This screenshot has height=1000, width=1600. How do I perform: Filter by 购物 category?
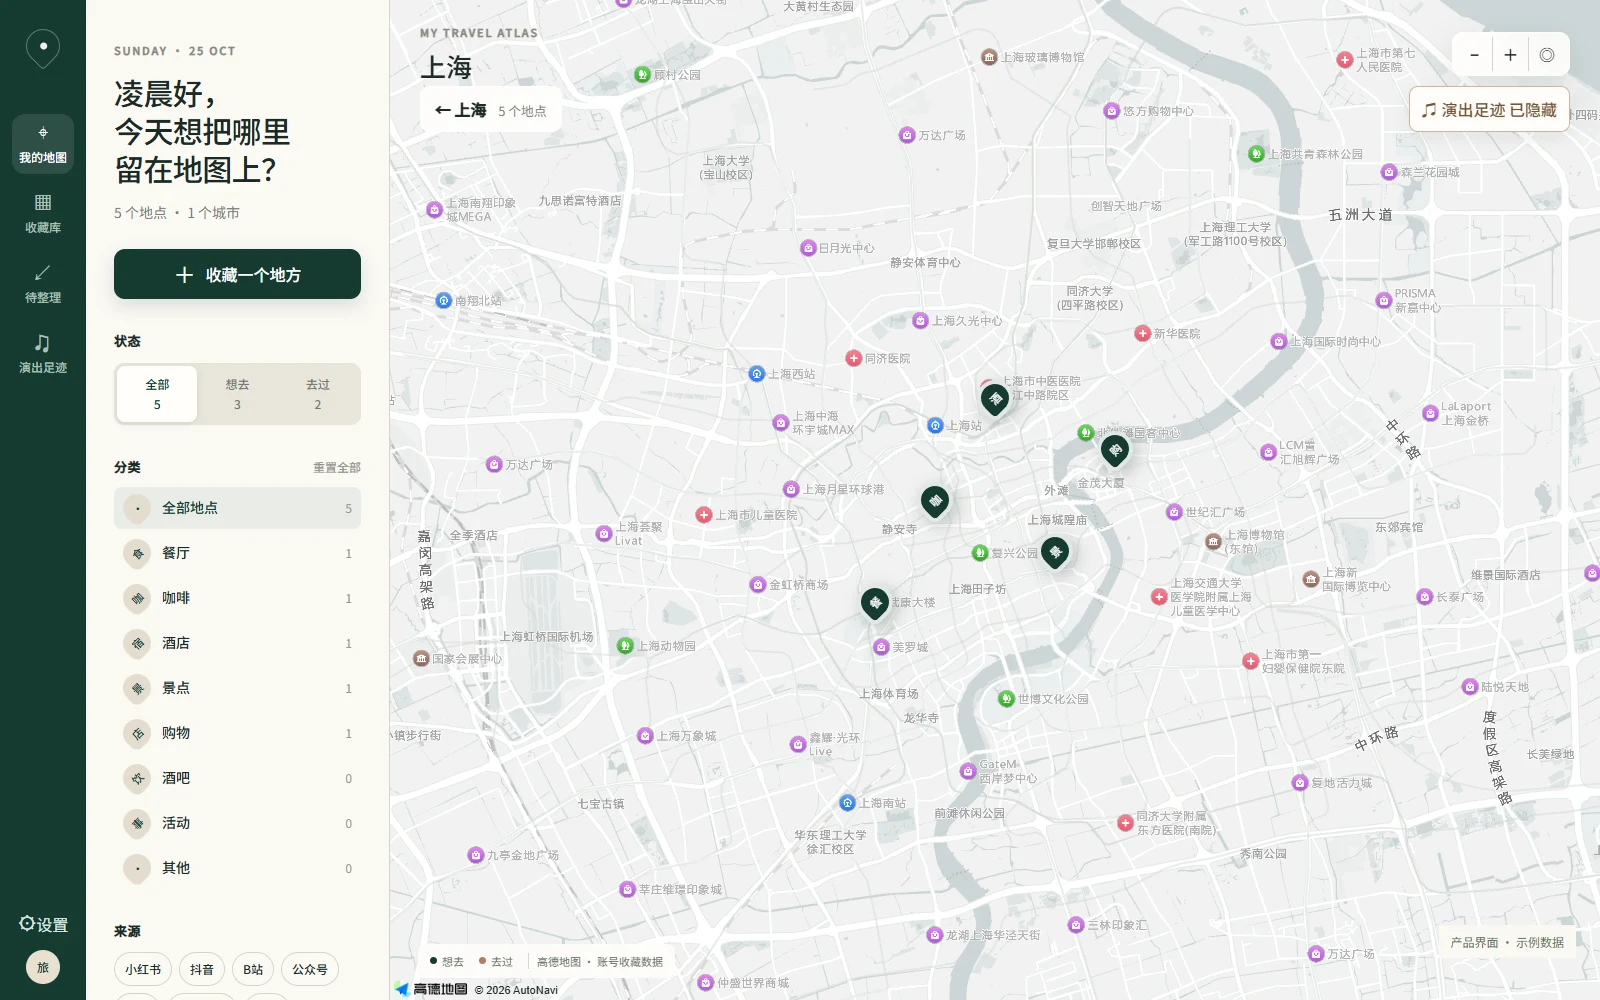click(x=237, y=733)
